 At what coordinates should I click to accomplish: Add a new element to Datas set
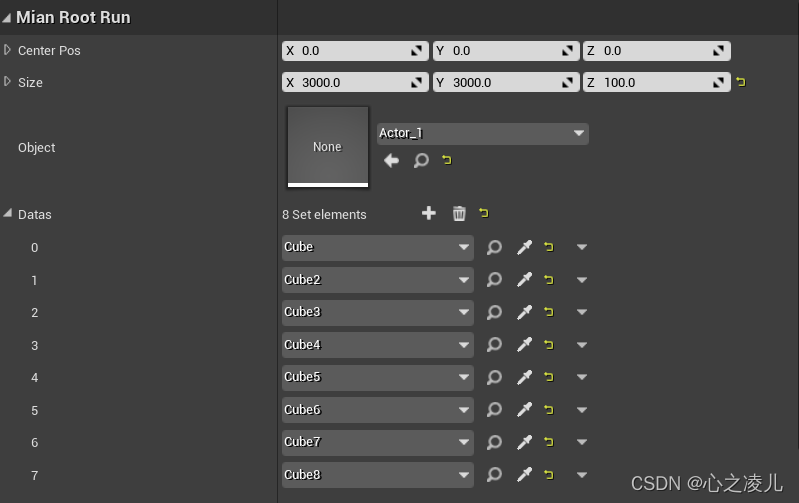(429, 213)
